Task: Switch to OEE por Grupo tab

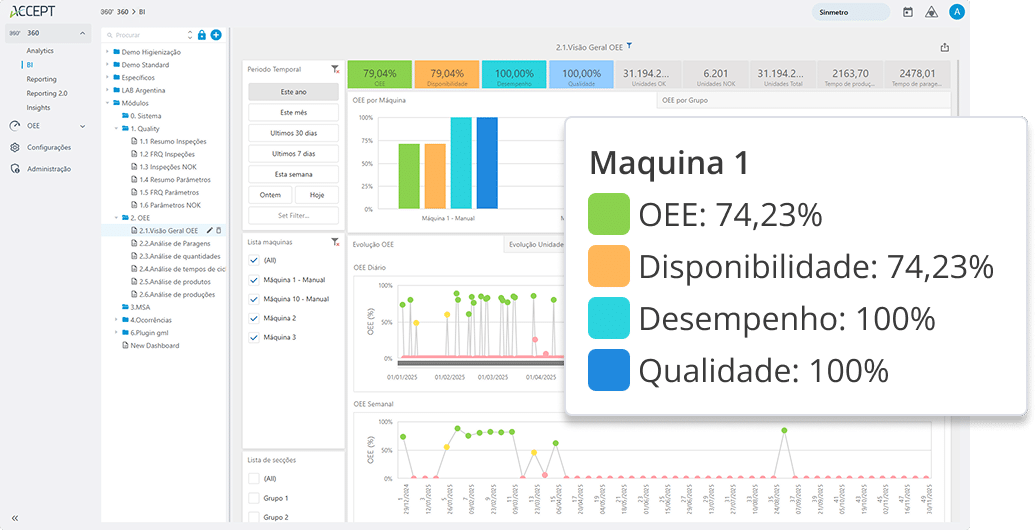Action: point(686,100)
